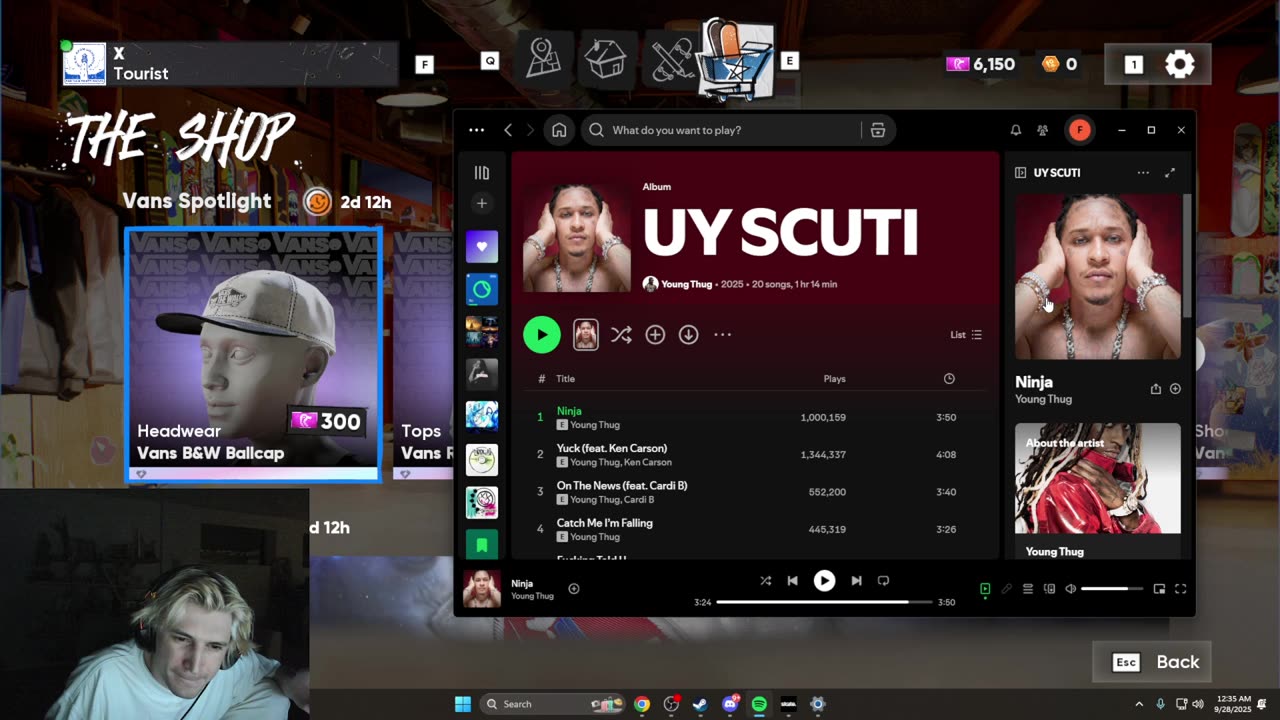Open the game settings gear
The image size is (1280, 720).
point(1180,64)
